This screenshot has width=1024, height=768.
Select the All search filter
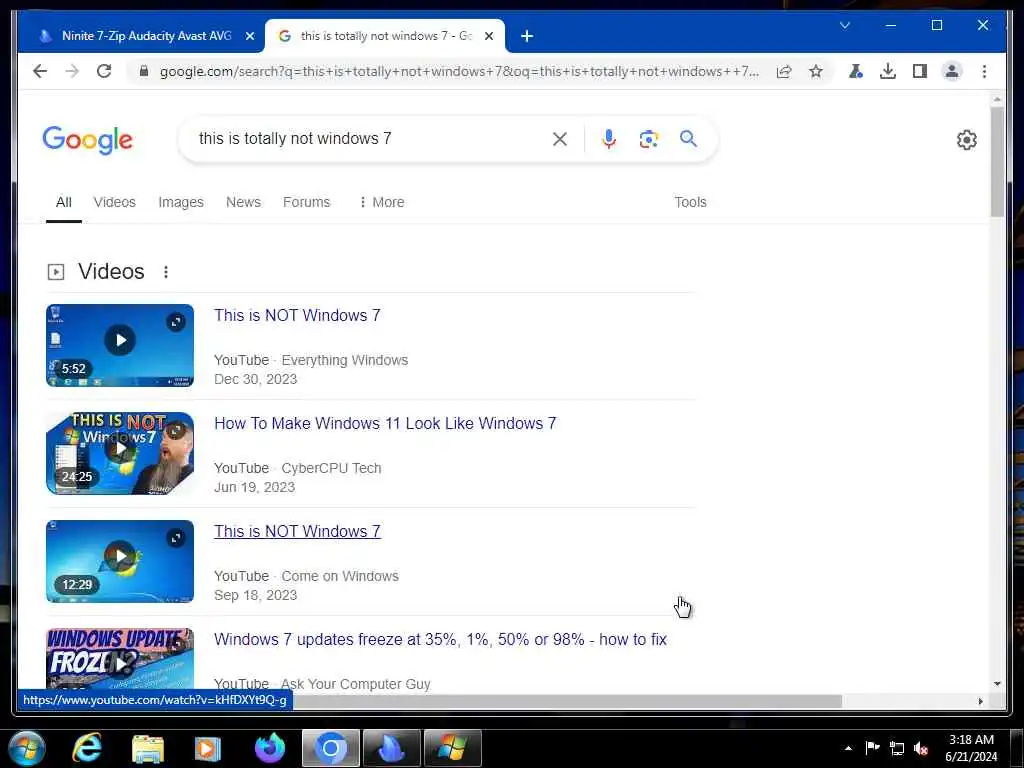point(63,202)
